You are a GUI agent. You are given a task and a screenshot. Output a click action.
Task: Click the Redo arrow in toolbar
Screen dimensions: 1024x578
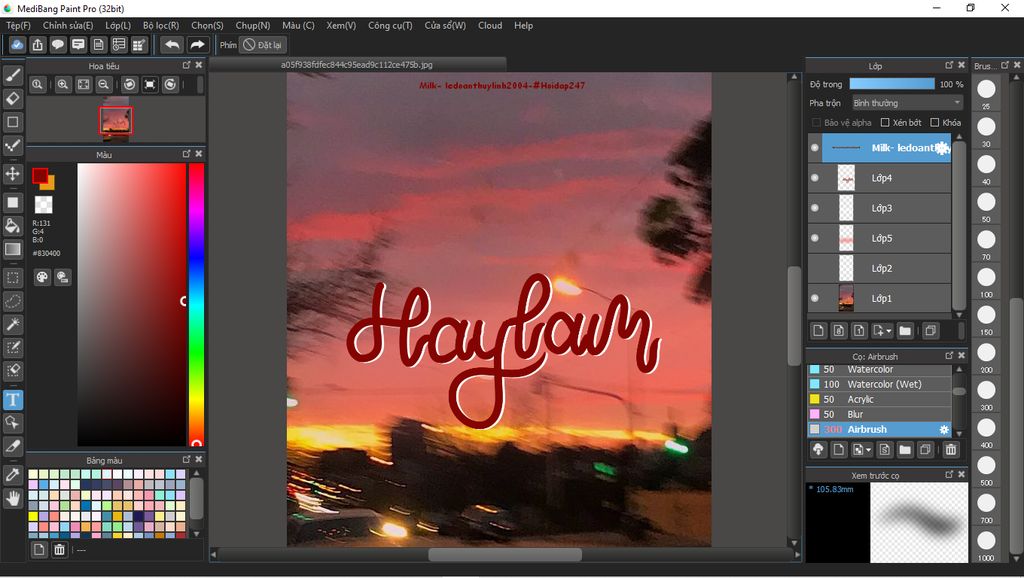click(x=197, y=44)
